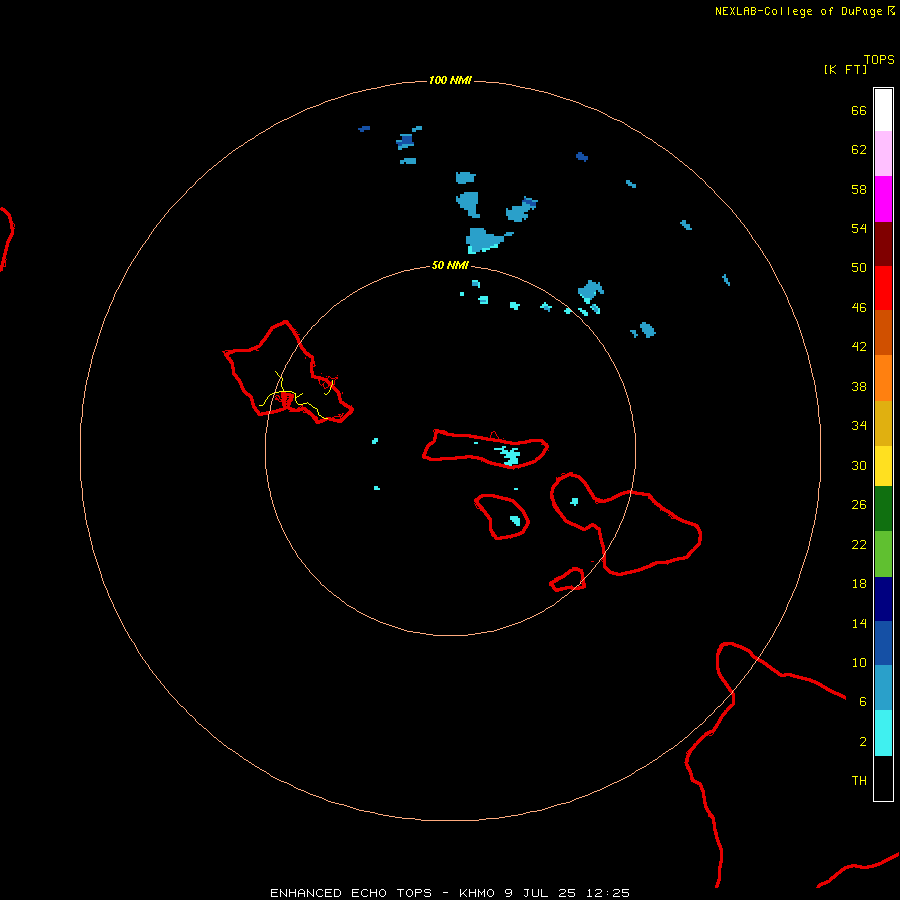This screenshot has width=900, height=900.
Task: Click the legend value 34
Action: (x=859, y=425)
